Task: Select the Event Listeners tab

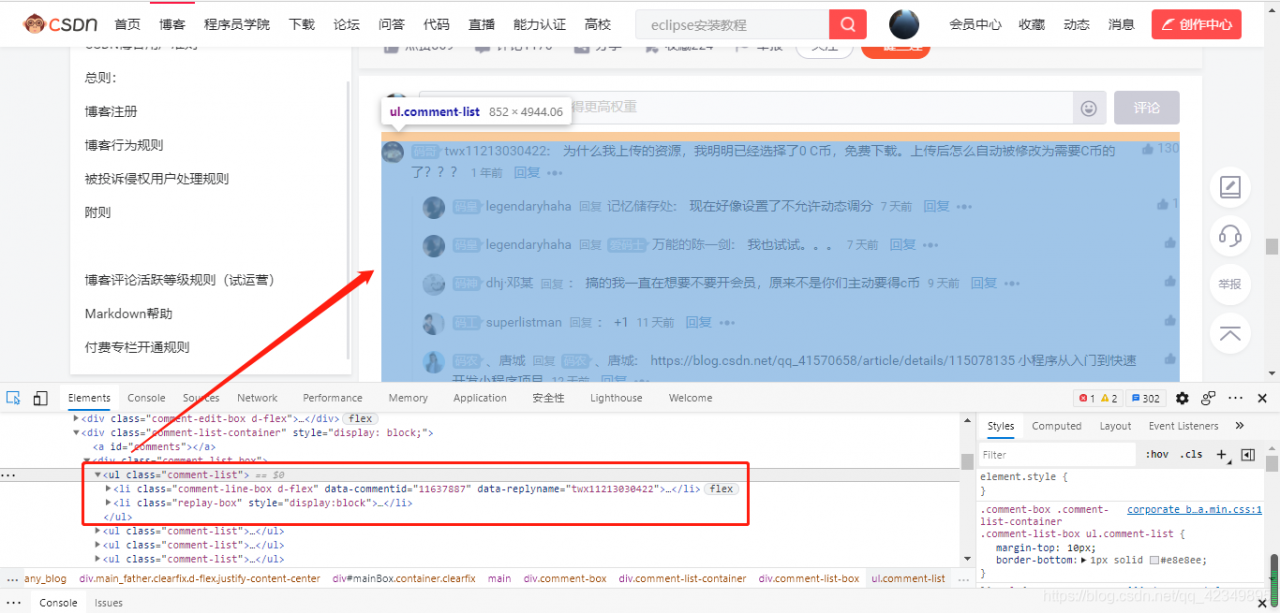Action: coord(1183,426)
